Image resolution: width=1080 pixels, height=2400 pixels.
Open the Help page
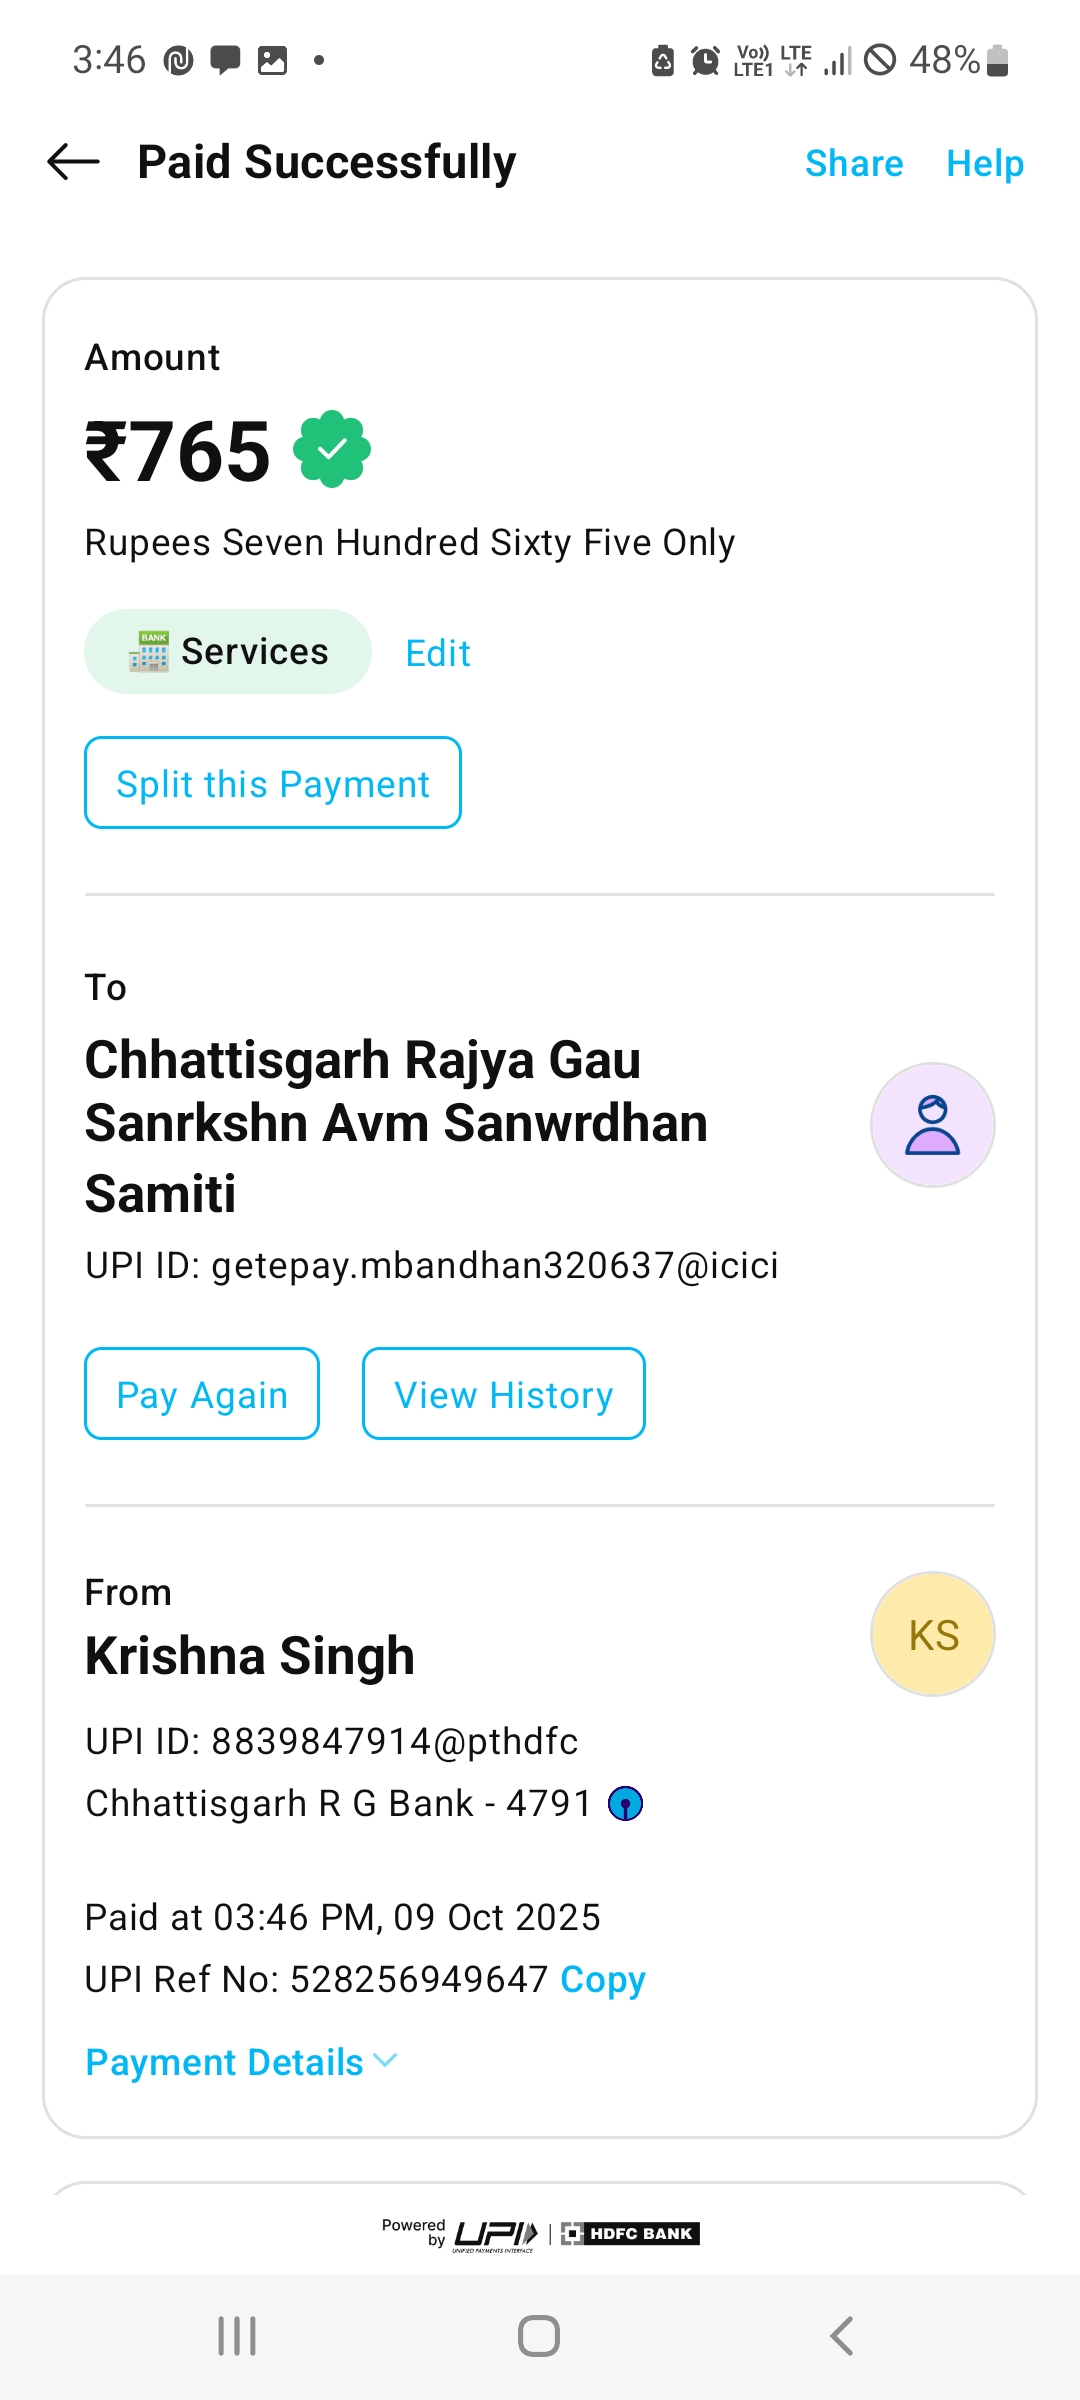(985, 163)
